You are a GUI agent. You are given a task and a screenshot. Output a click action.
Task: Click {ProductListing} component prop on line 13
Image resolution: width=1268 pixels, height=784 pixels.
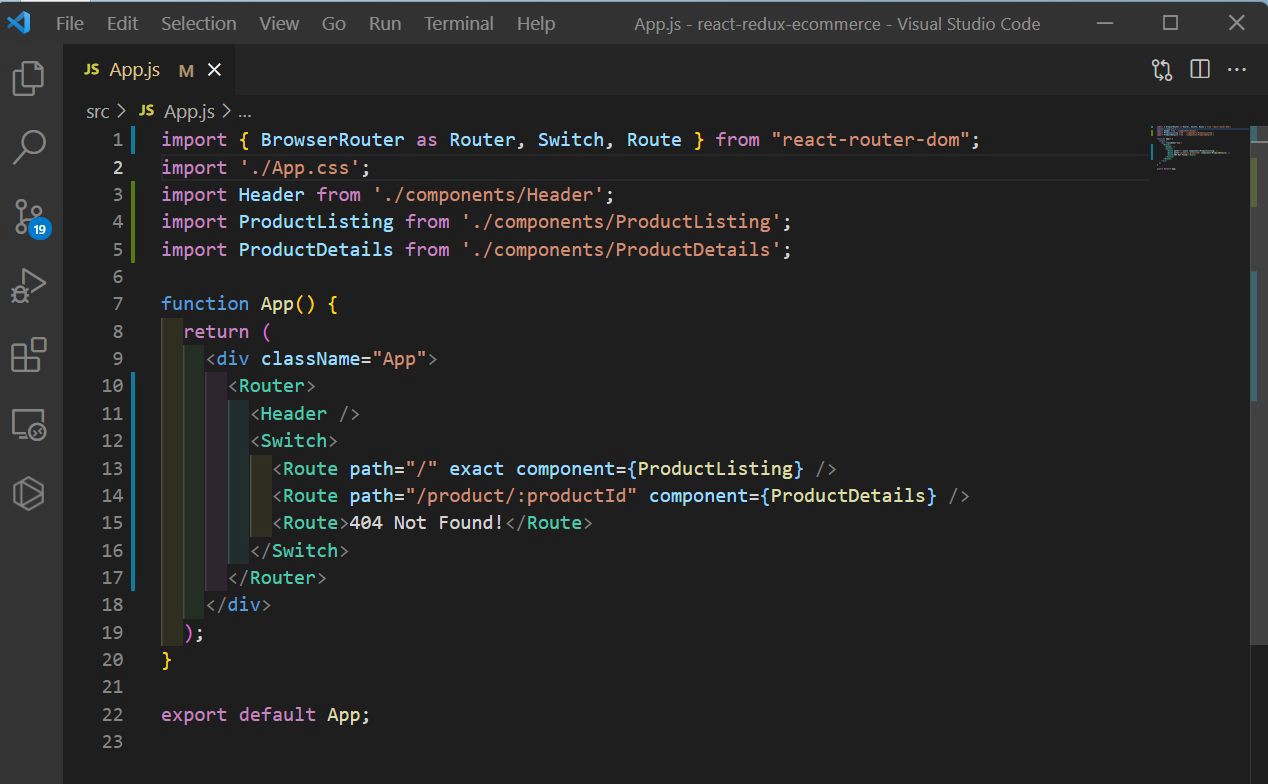(716, 468)
